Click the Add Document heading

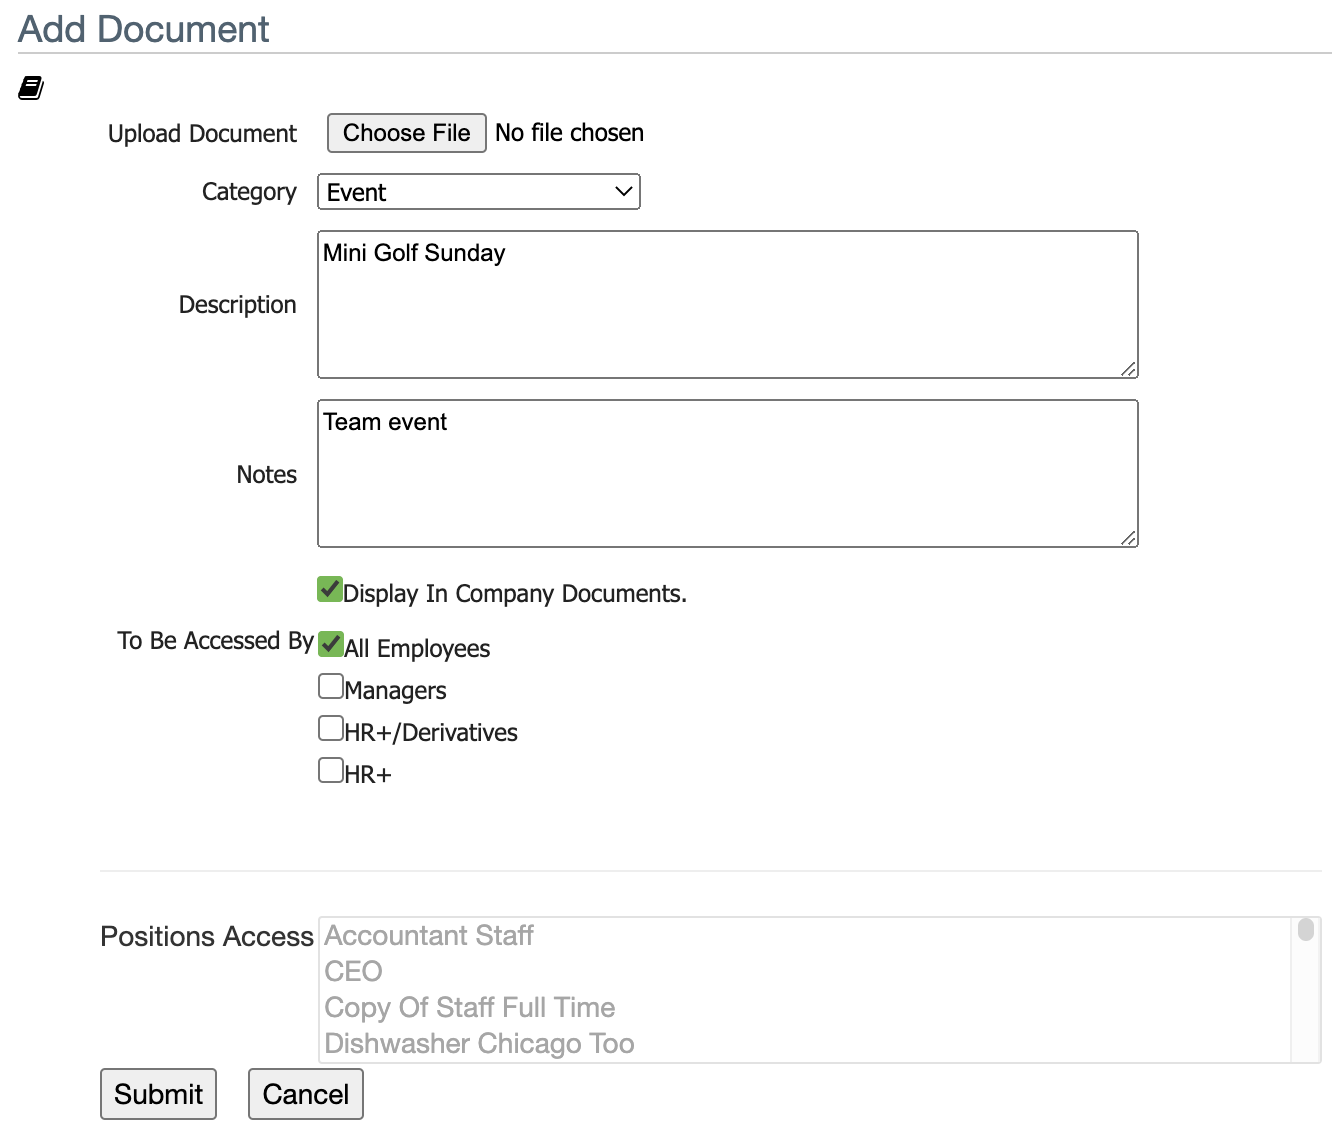click(142, 29)
